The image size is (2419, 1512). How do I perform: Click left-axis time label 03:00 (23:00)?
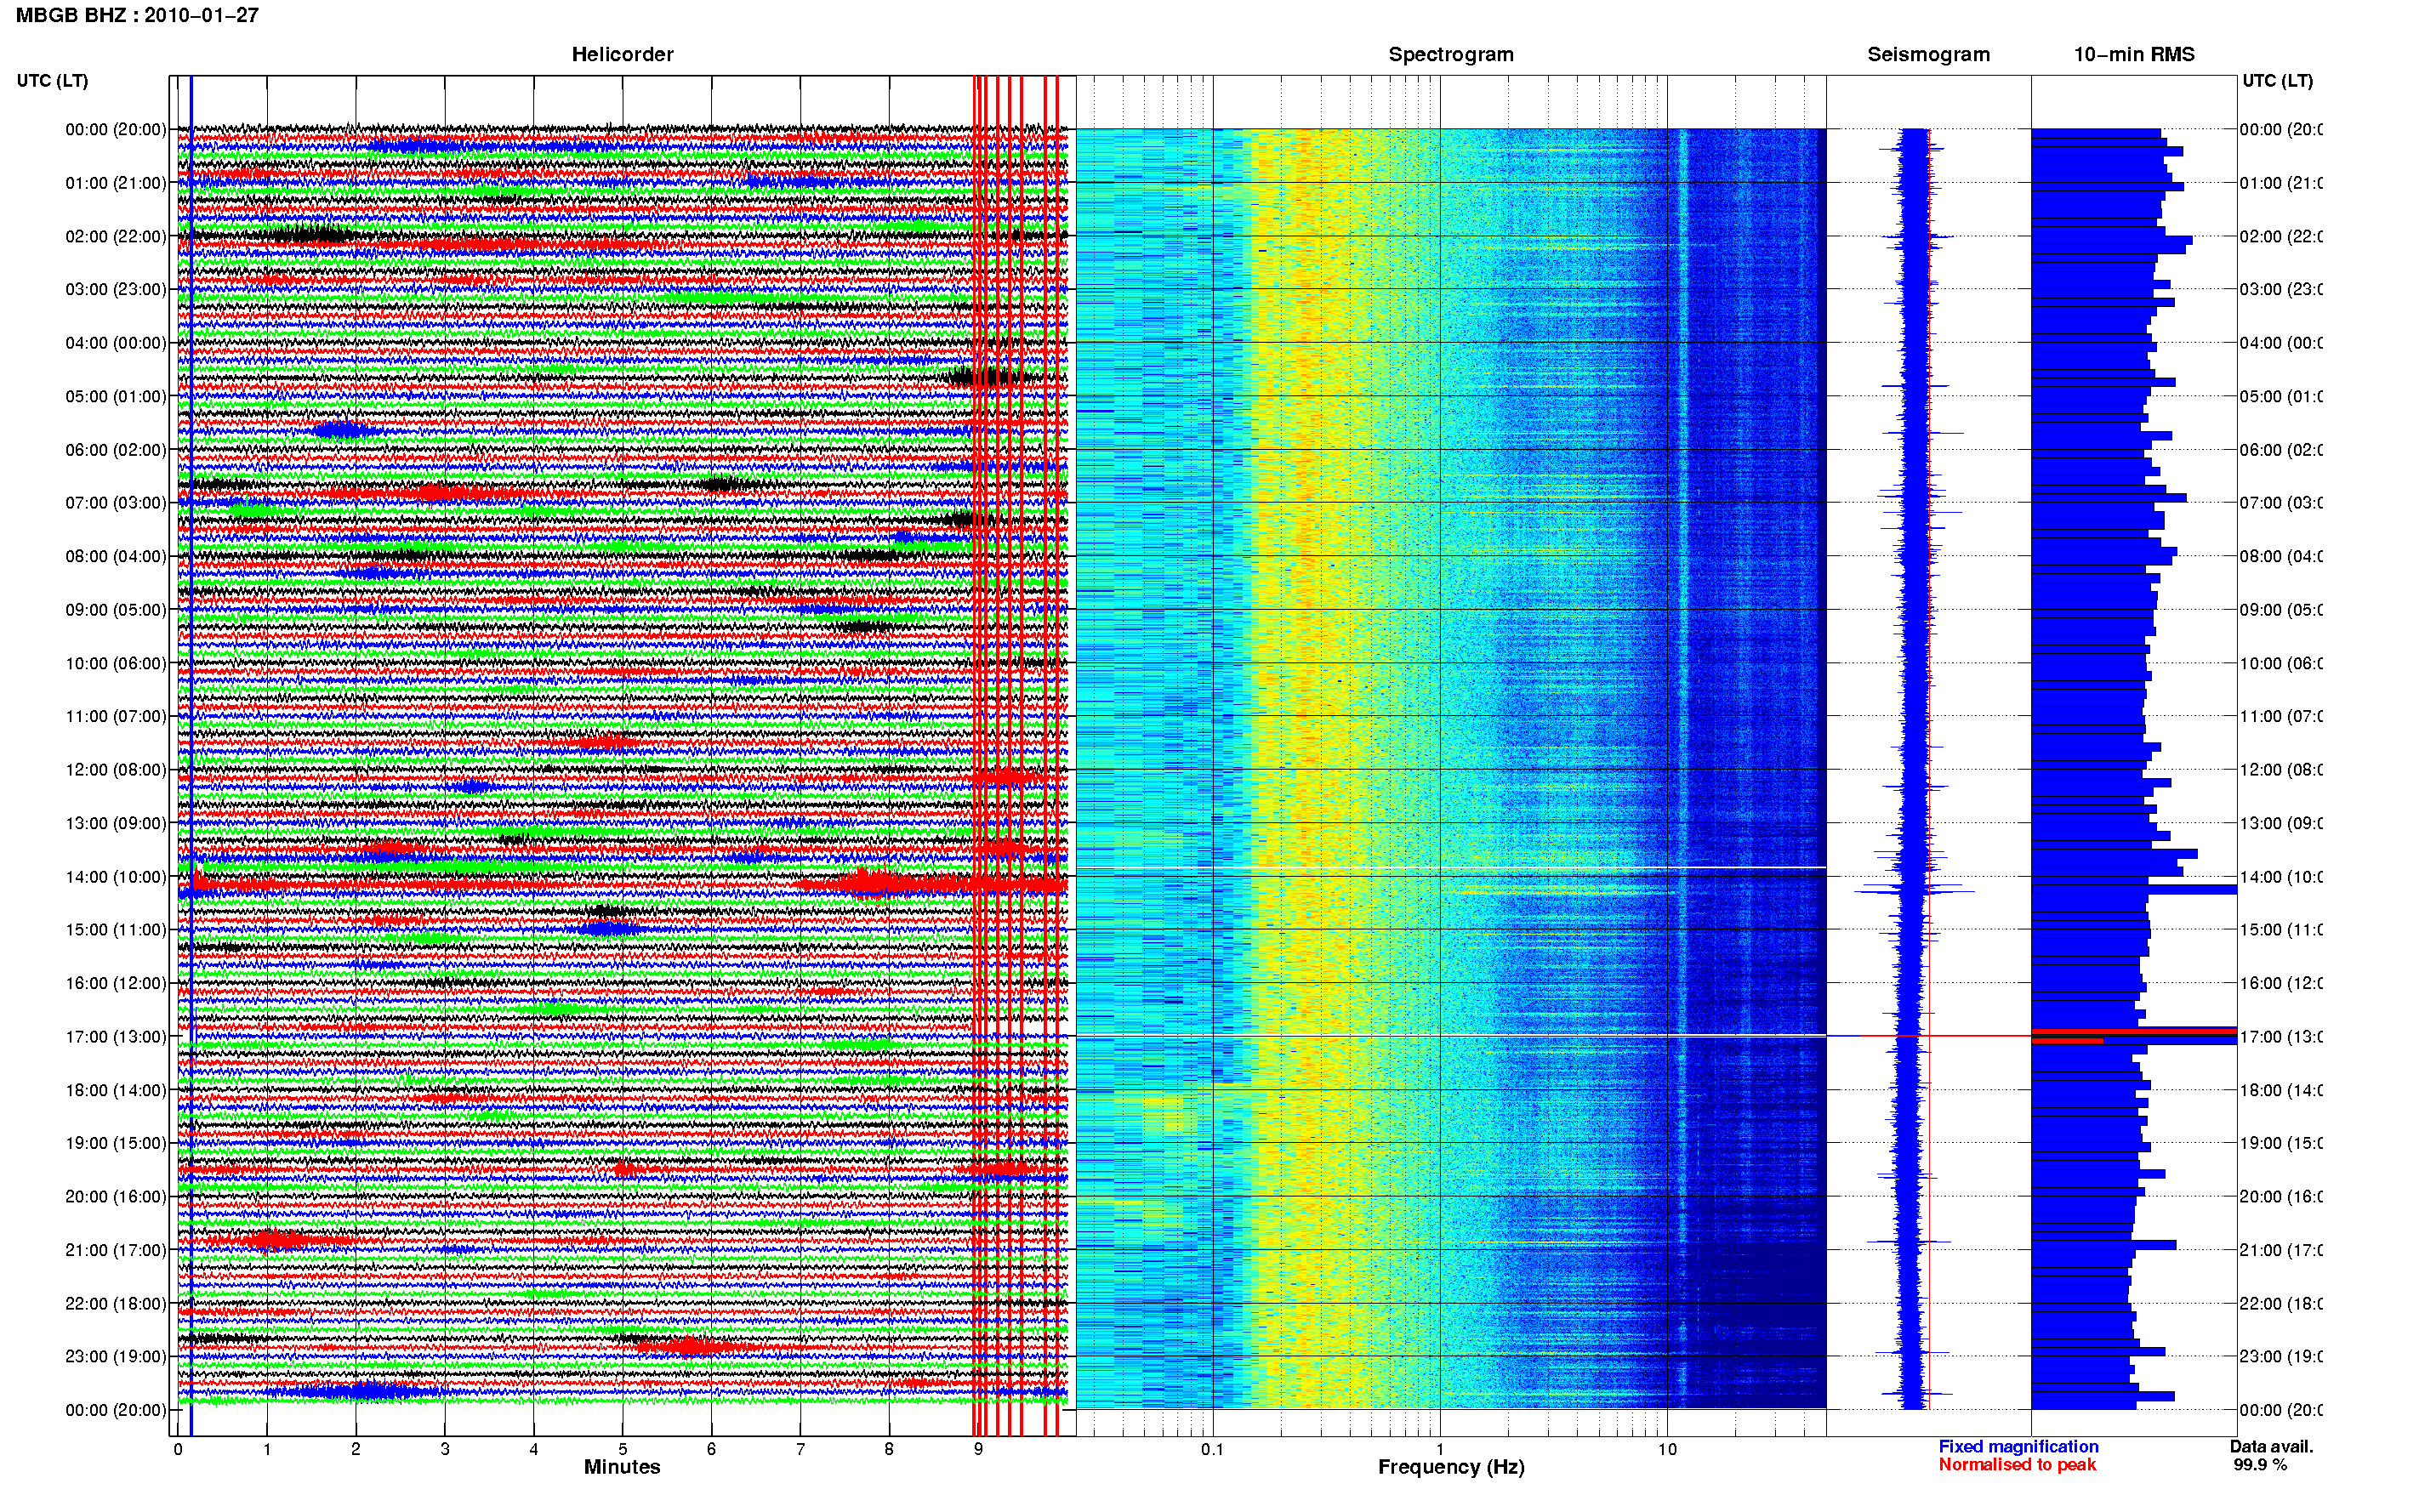click(x=116, y=289)
